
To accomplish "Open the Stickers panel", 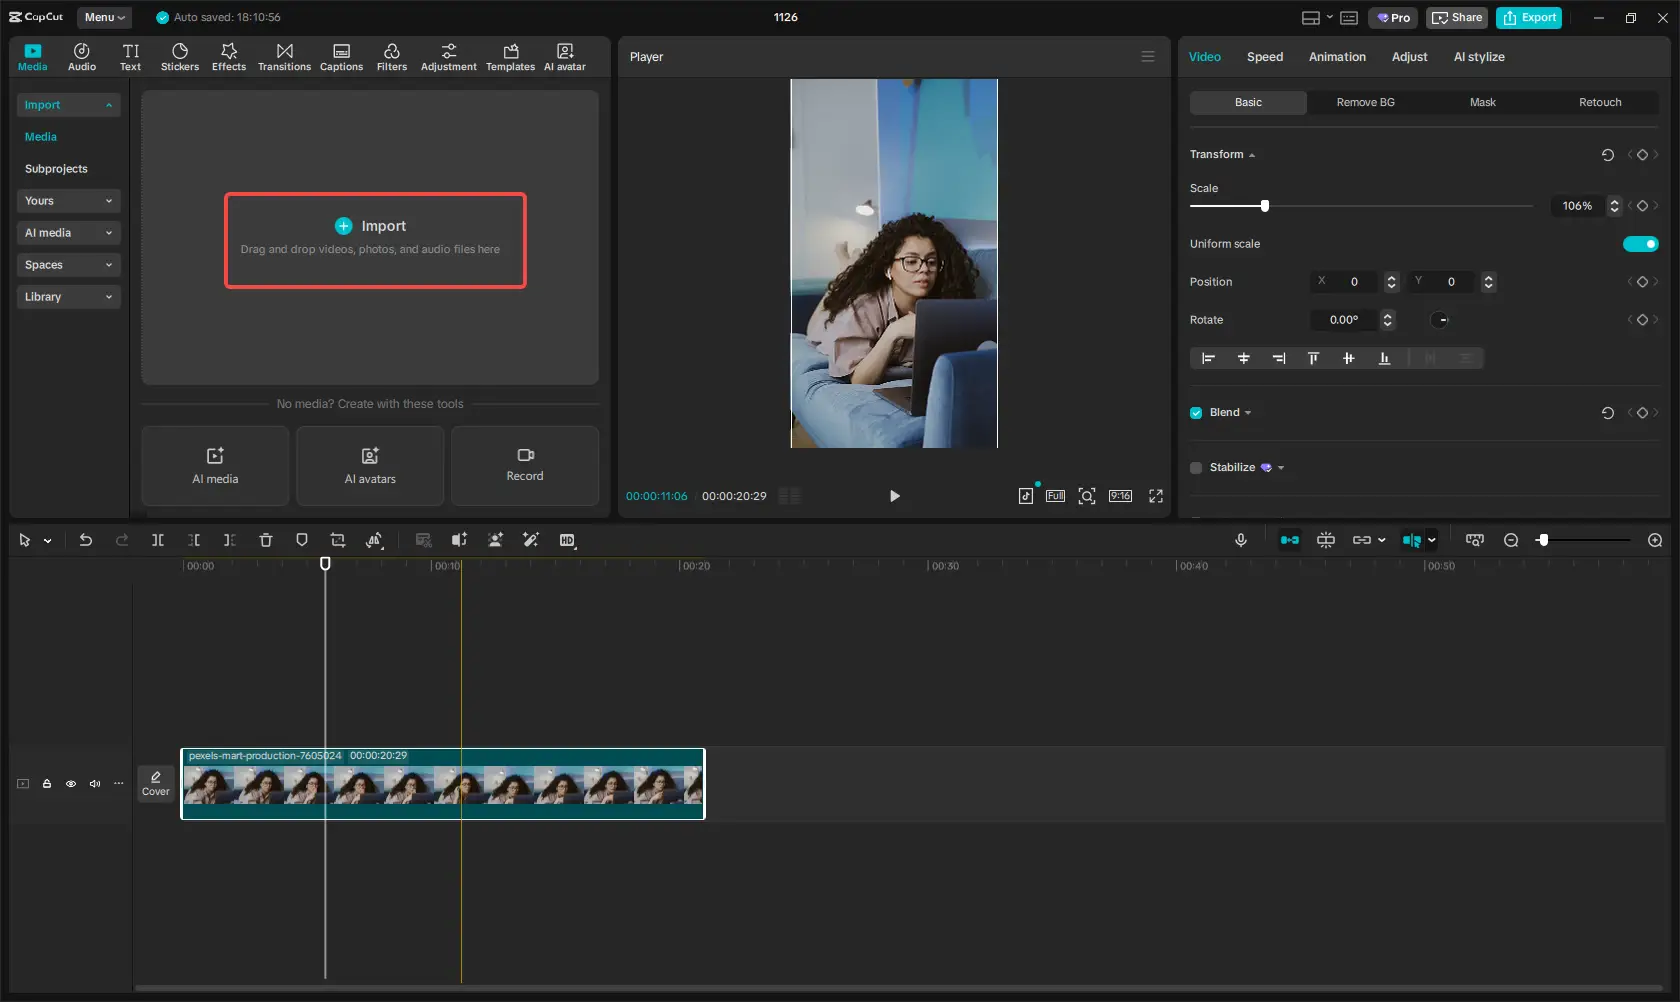I will (x=180, y=56).
